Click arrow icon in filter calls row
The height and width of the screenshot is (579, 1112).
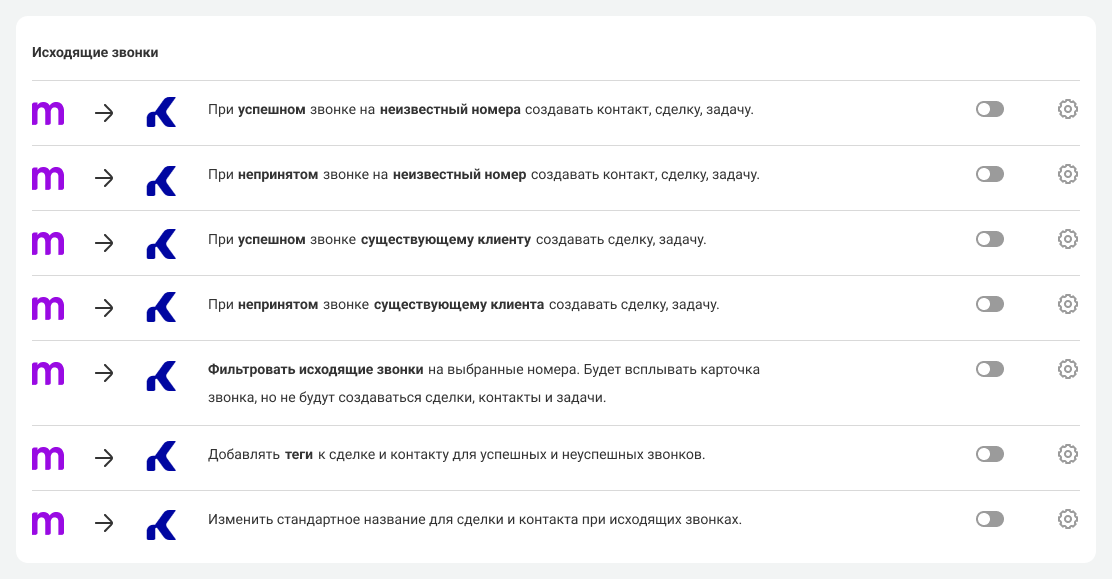[x=104, y=373]
